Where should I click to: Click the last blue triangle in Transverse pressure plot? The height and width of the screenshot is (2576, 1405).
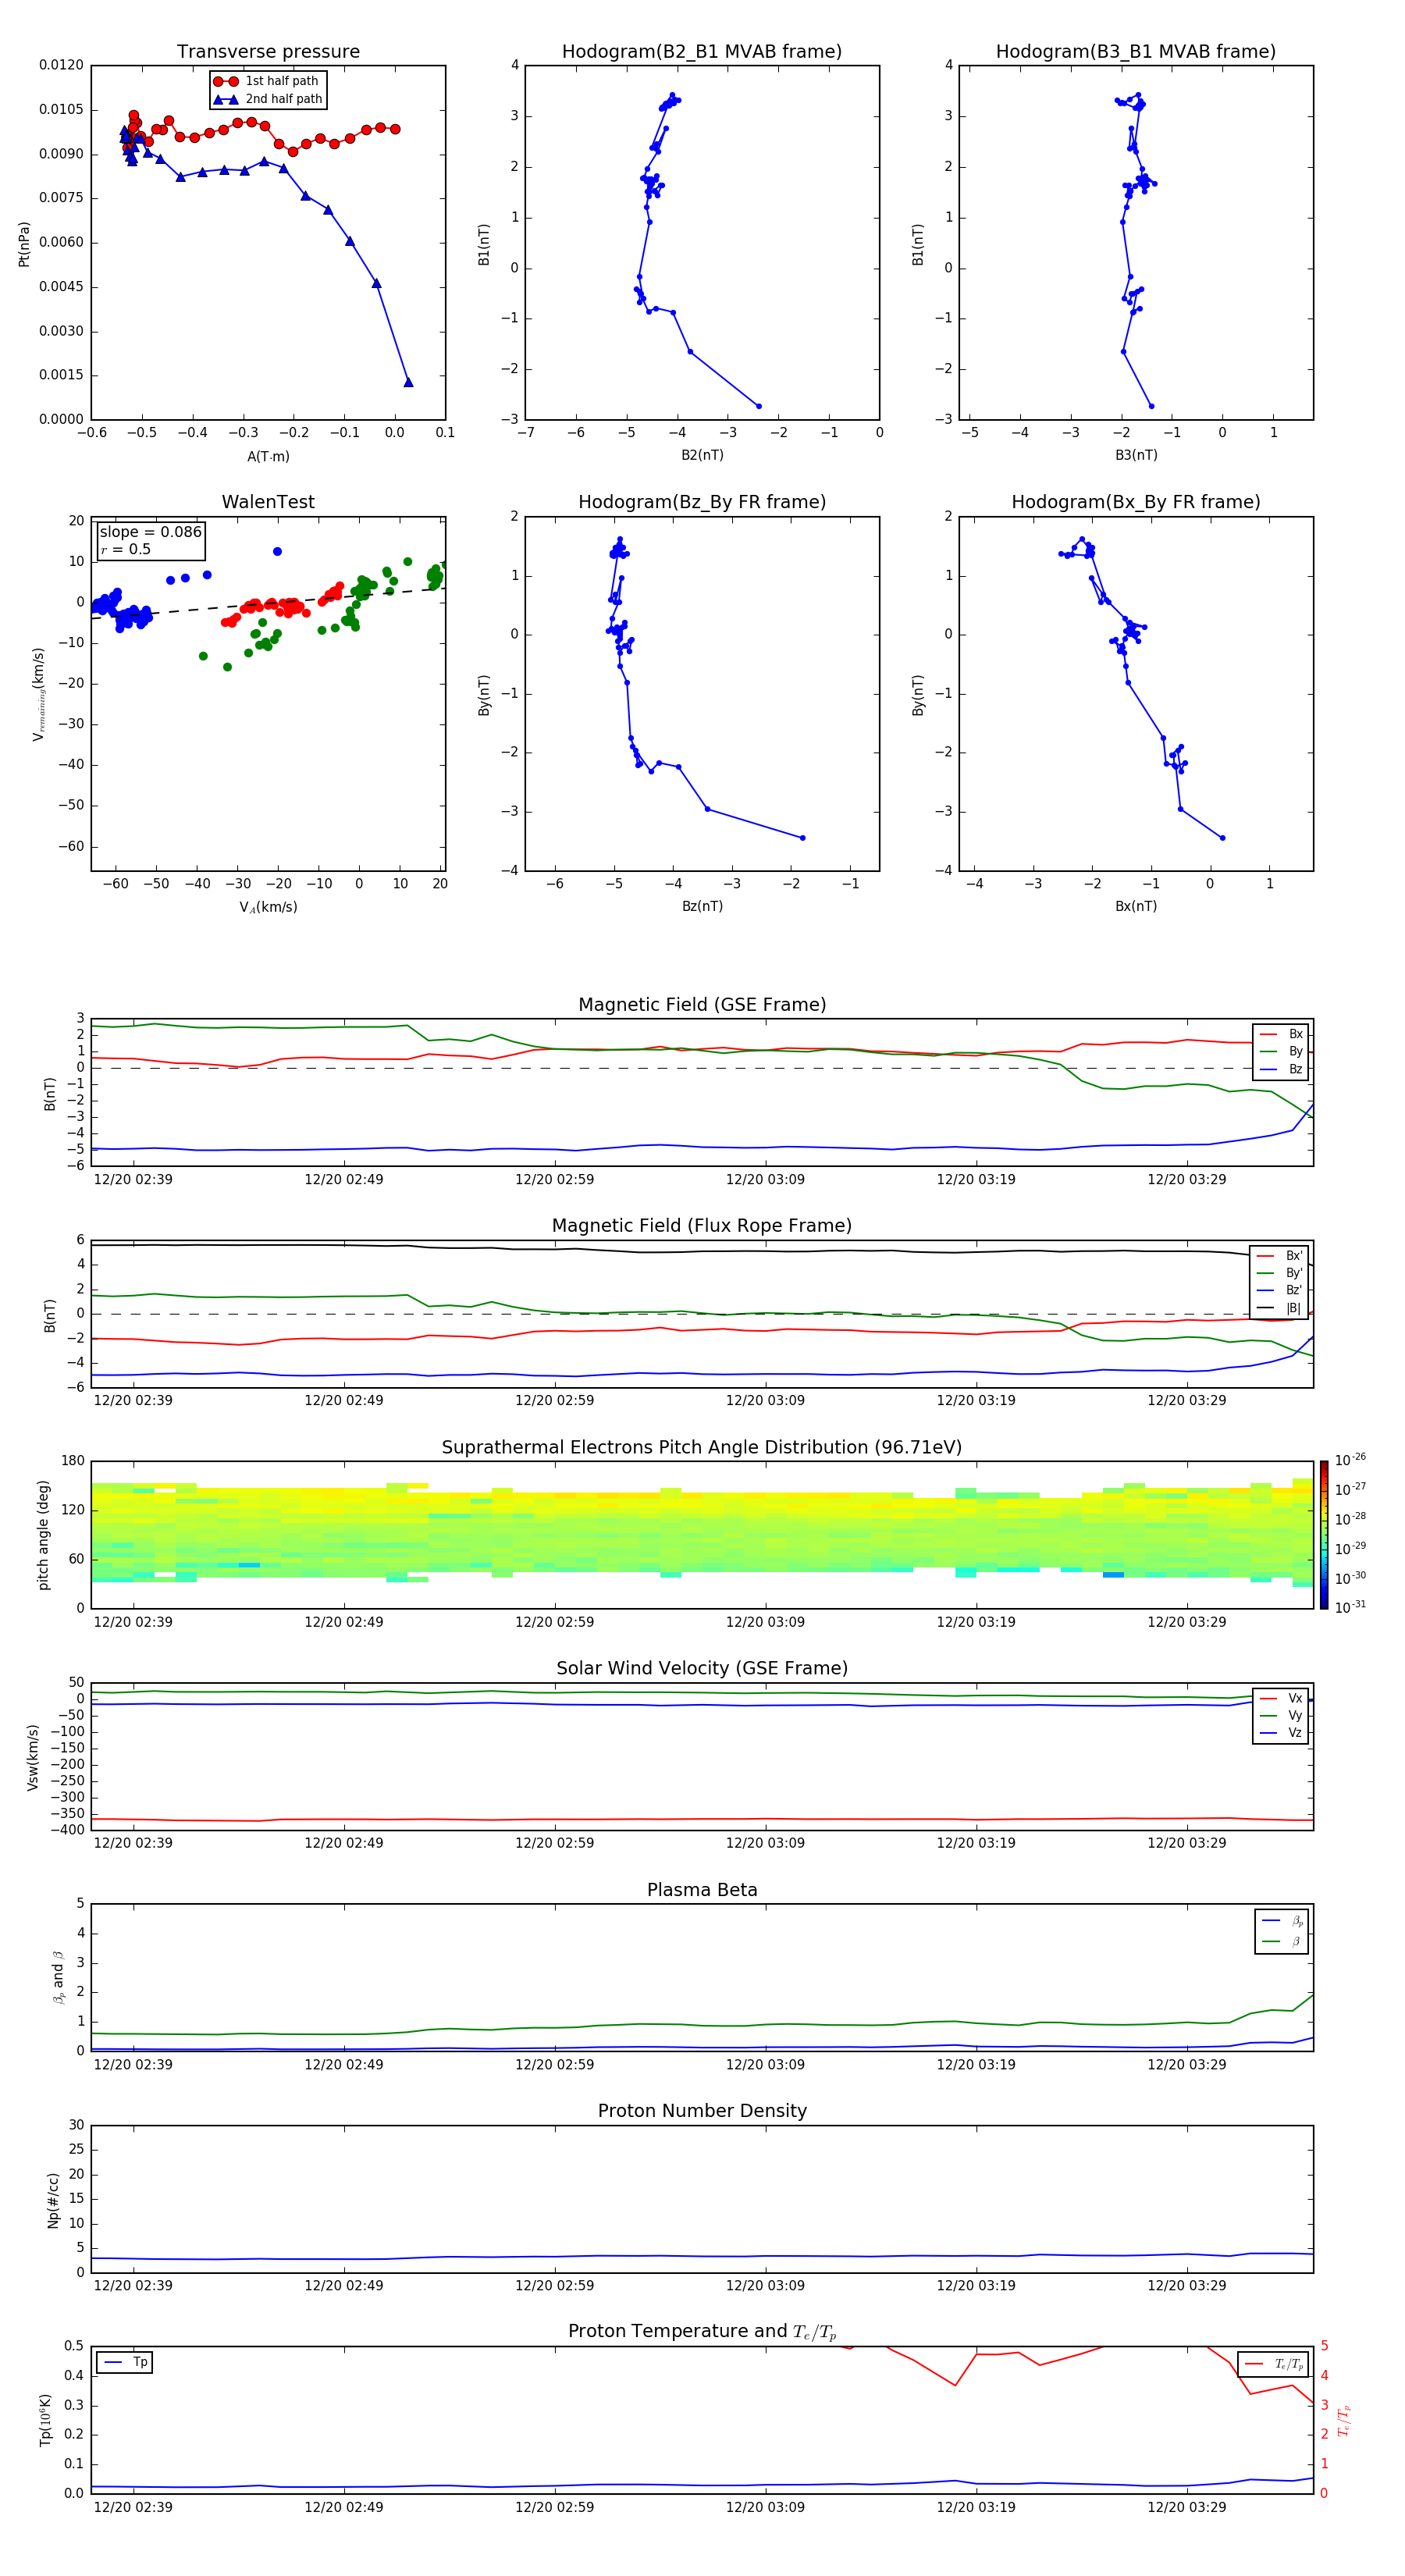pos(408,382)
